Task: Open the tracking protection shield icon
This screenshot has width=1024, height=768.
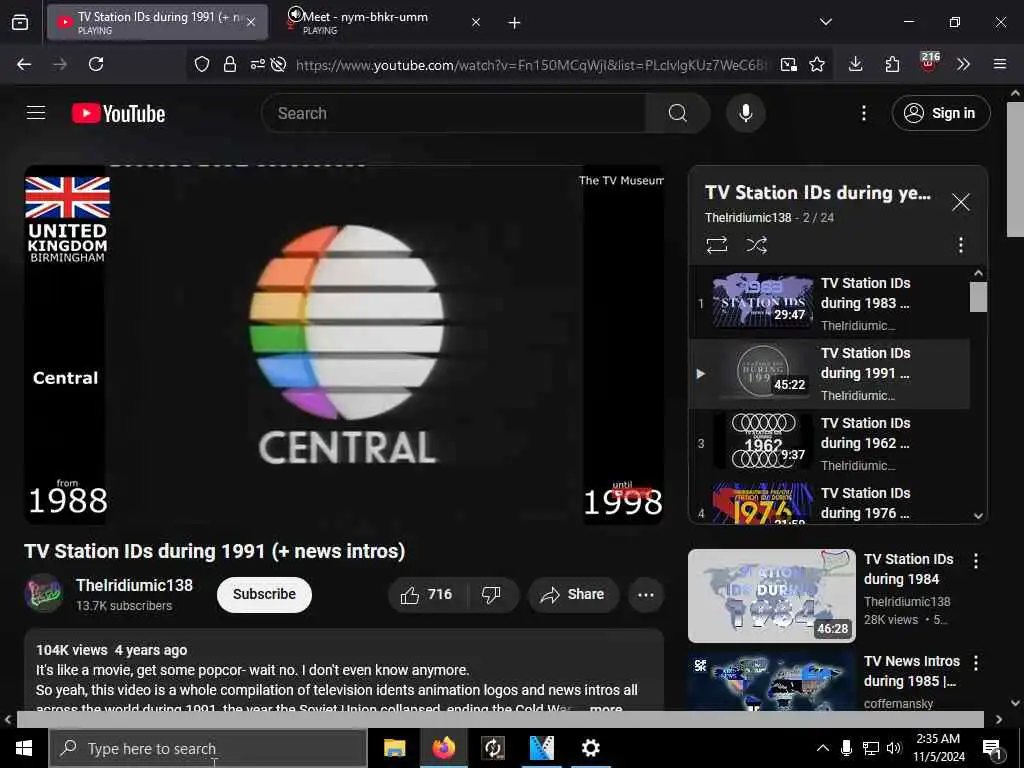Action: pos(202,64)
